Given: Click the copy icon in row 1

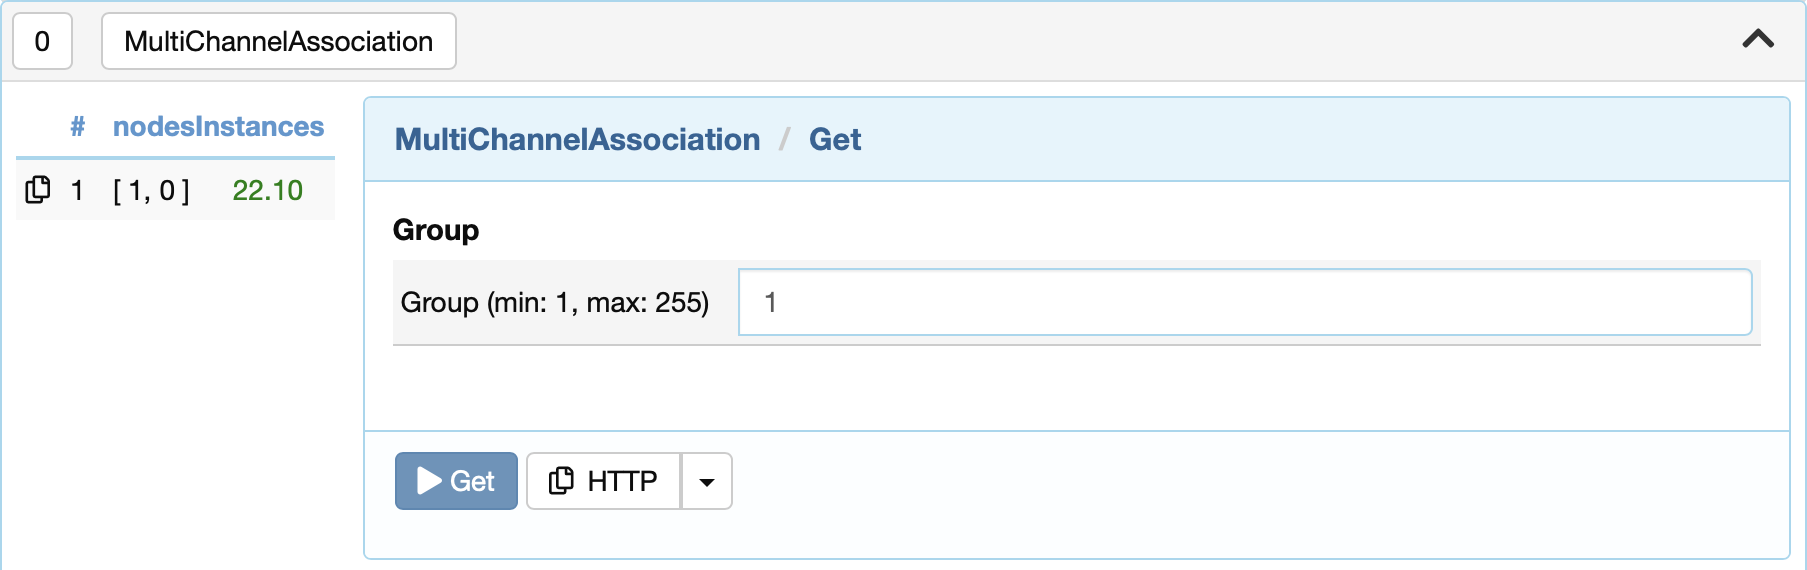Looking at the screenshot, I should pyautogui.click(x=38, y=190).
